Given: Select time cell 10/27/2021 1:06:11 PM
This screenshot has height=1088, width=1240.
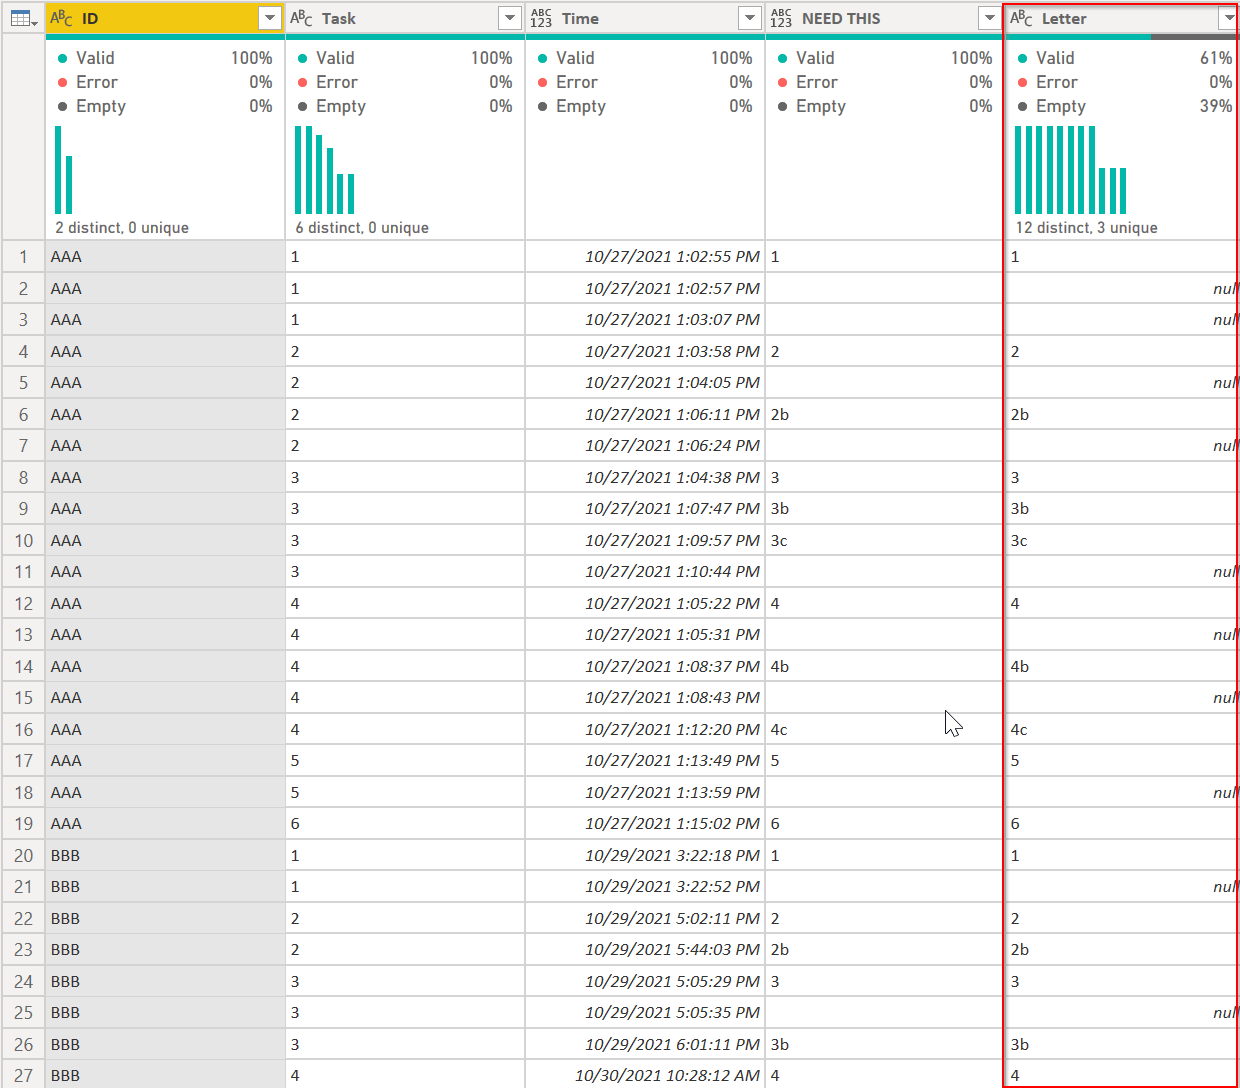Looking at the screenshot, I should point(645,414).
